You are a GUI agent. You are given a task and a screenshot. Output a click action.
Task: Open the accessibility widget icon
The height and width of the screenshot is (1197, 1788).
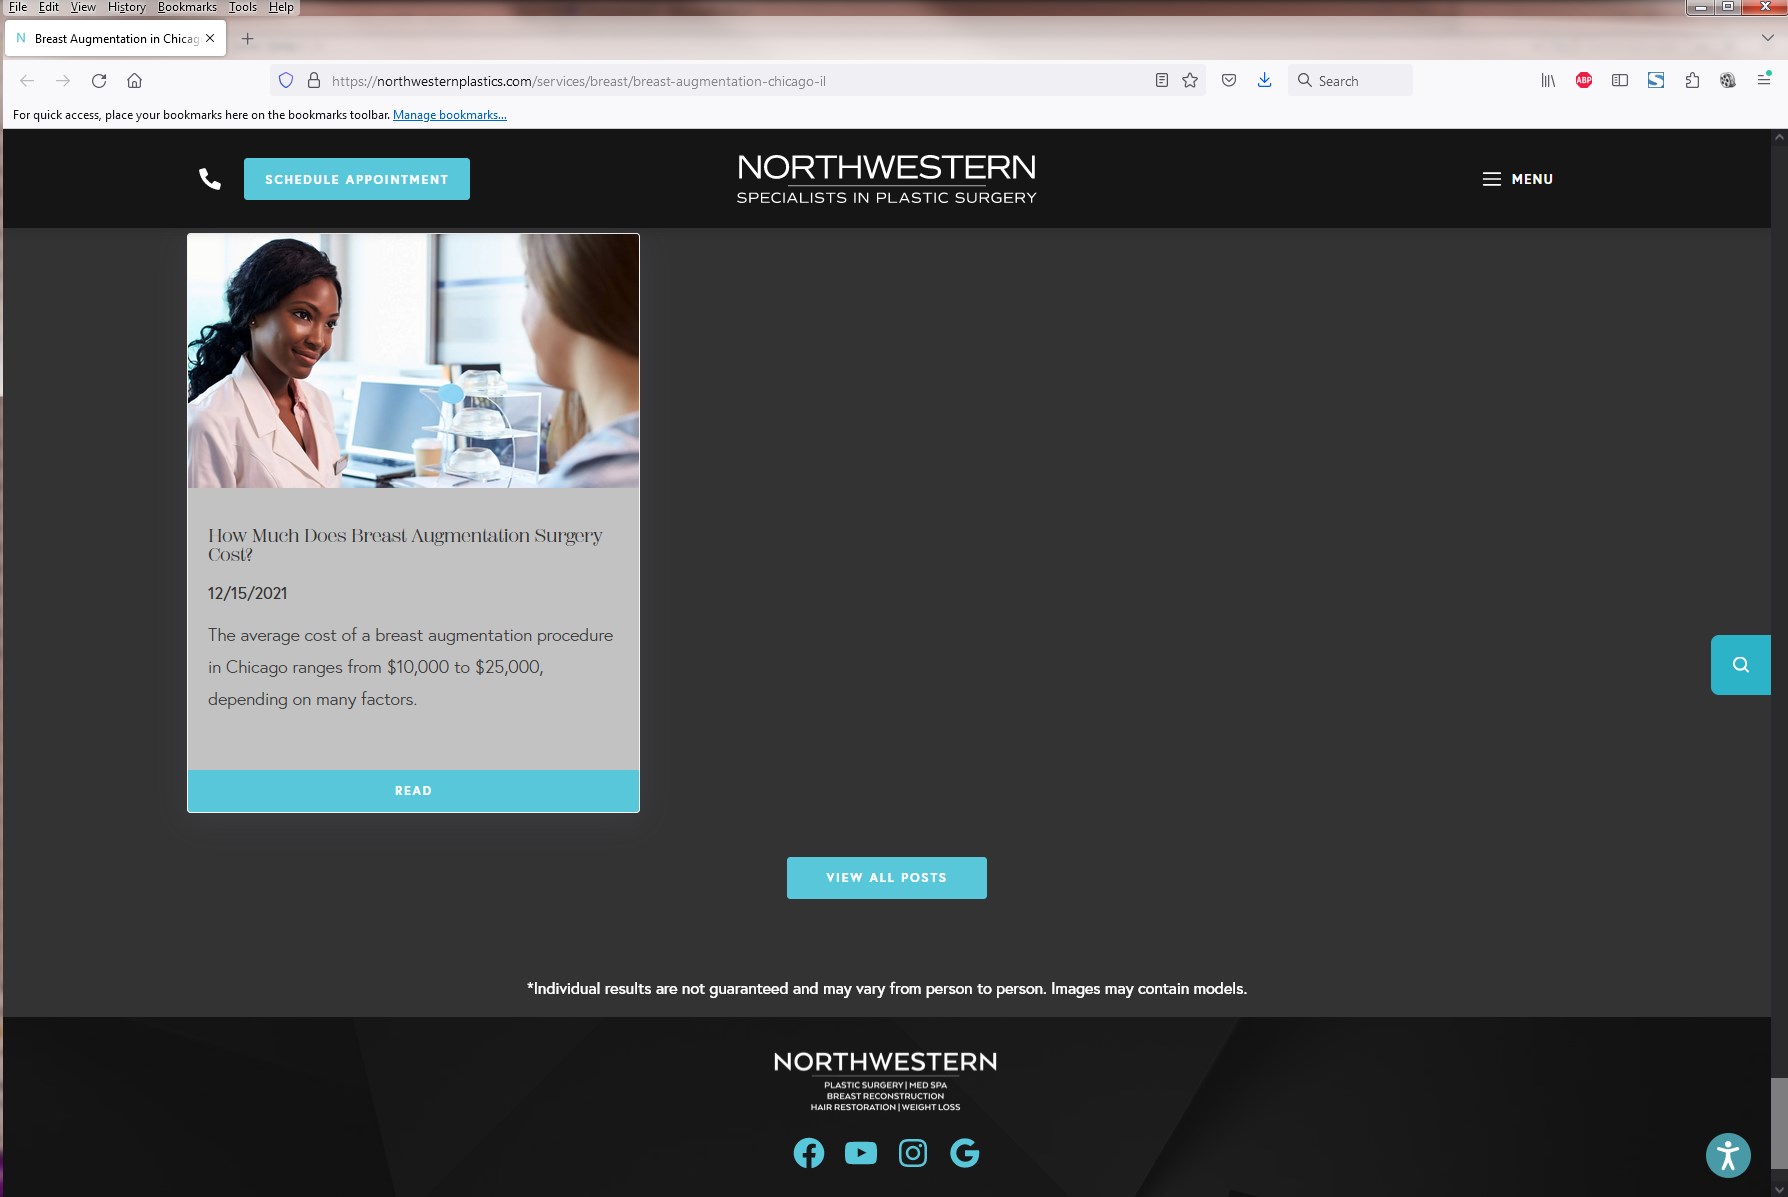click(x=1728, y=1156)
